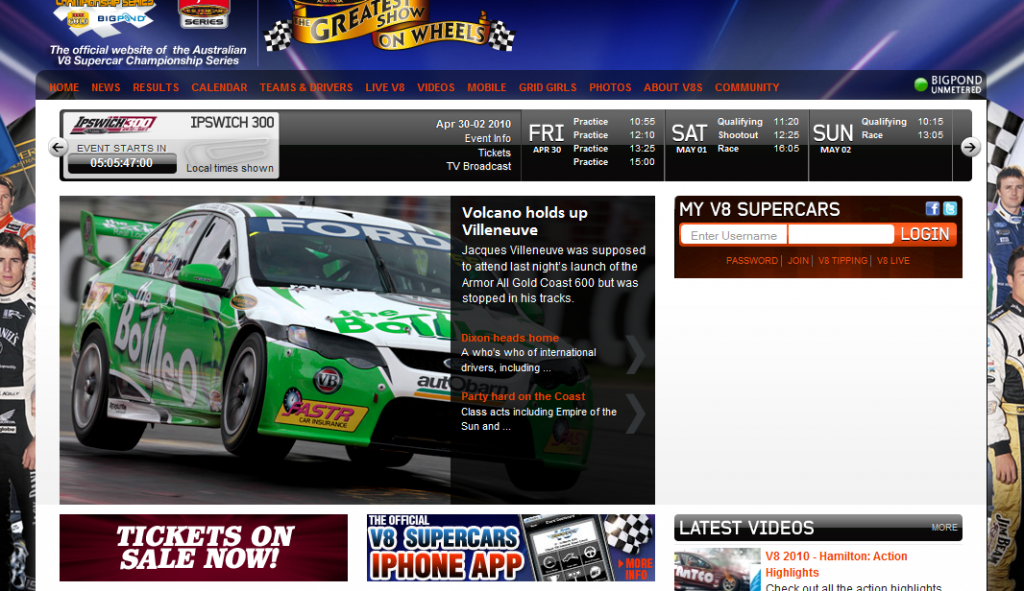Click the Tickets On Sale Now banner
Screen dimensions: 1024x591
pyautogui.click(x=204, y=547)
